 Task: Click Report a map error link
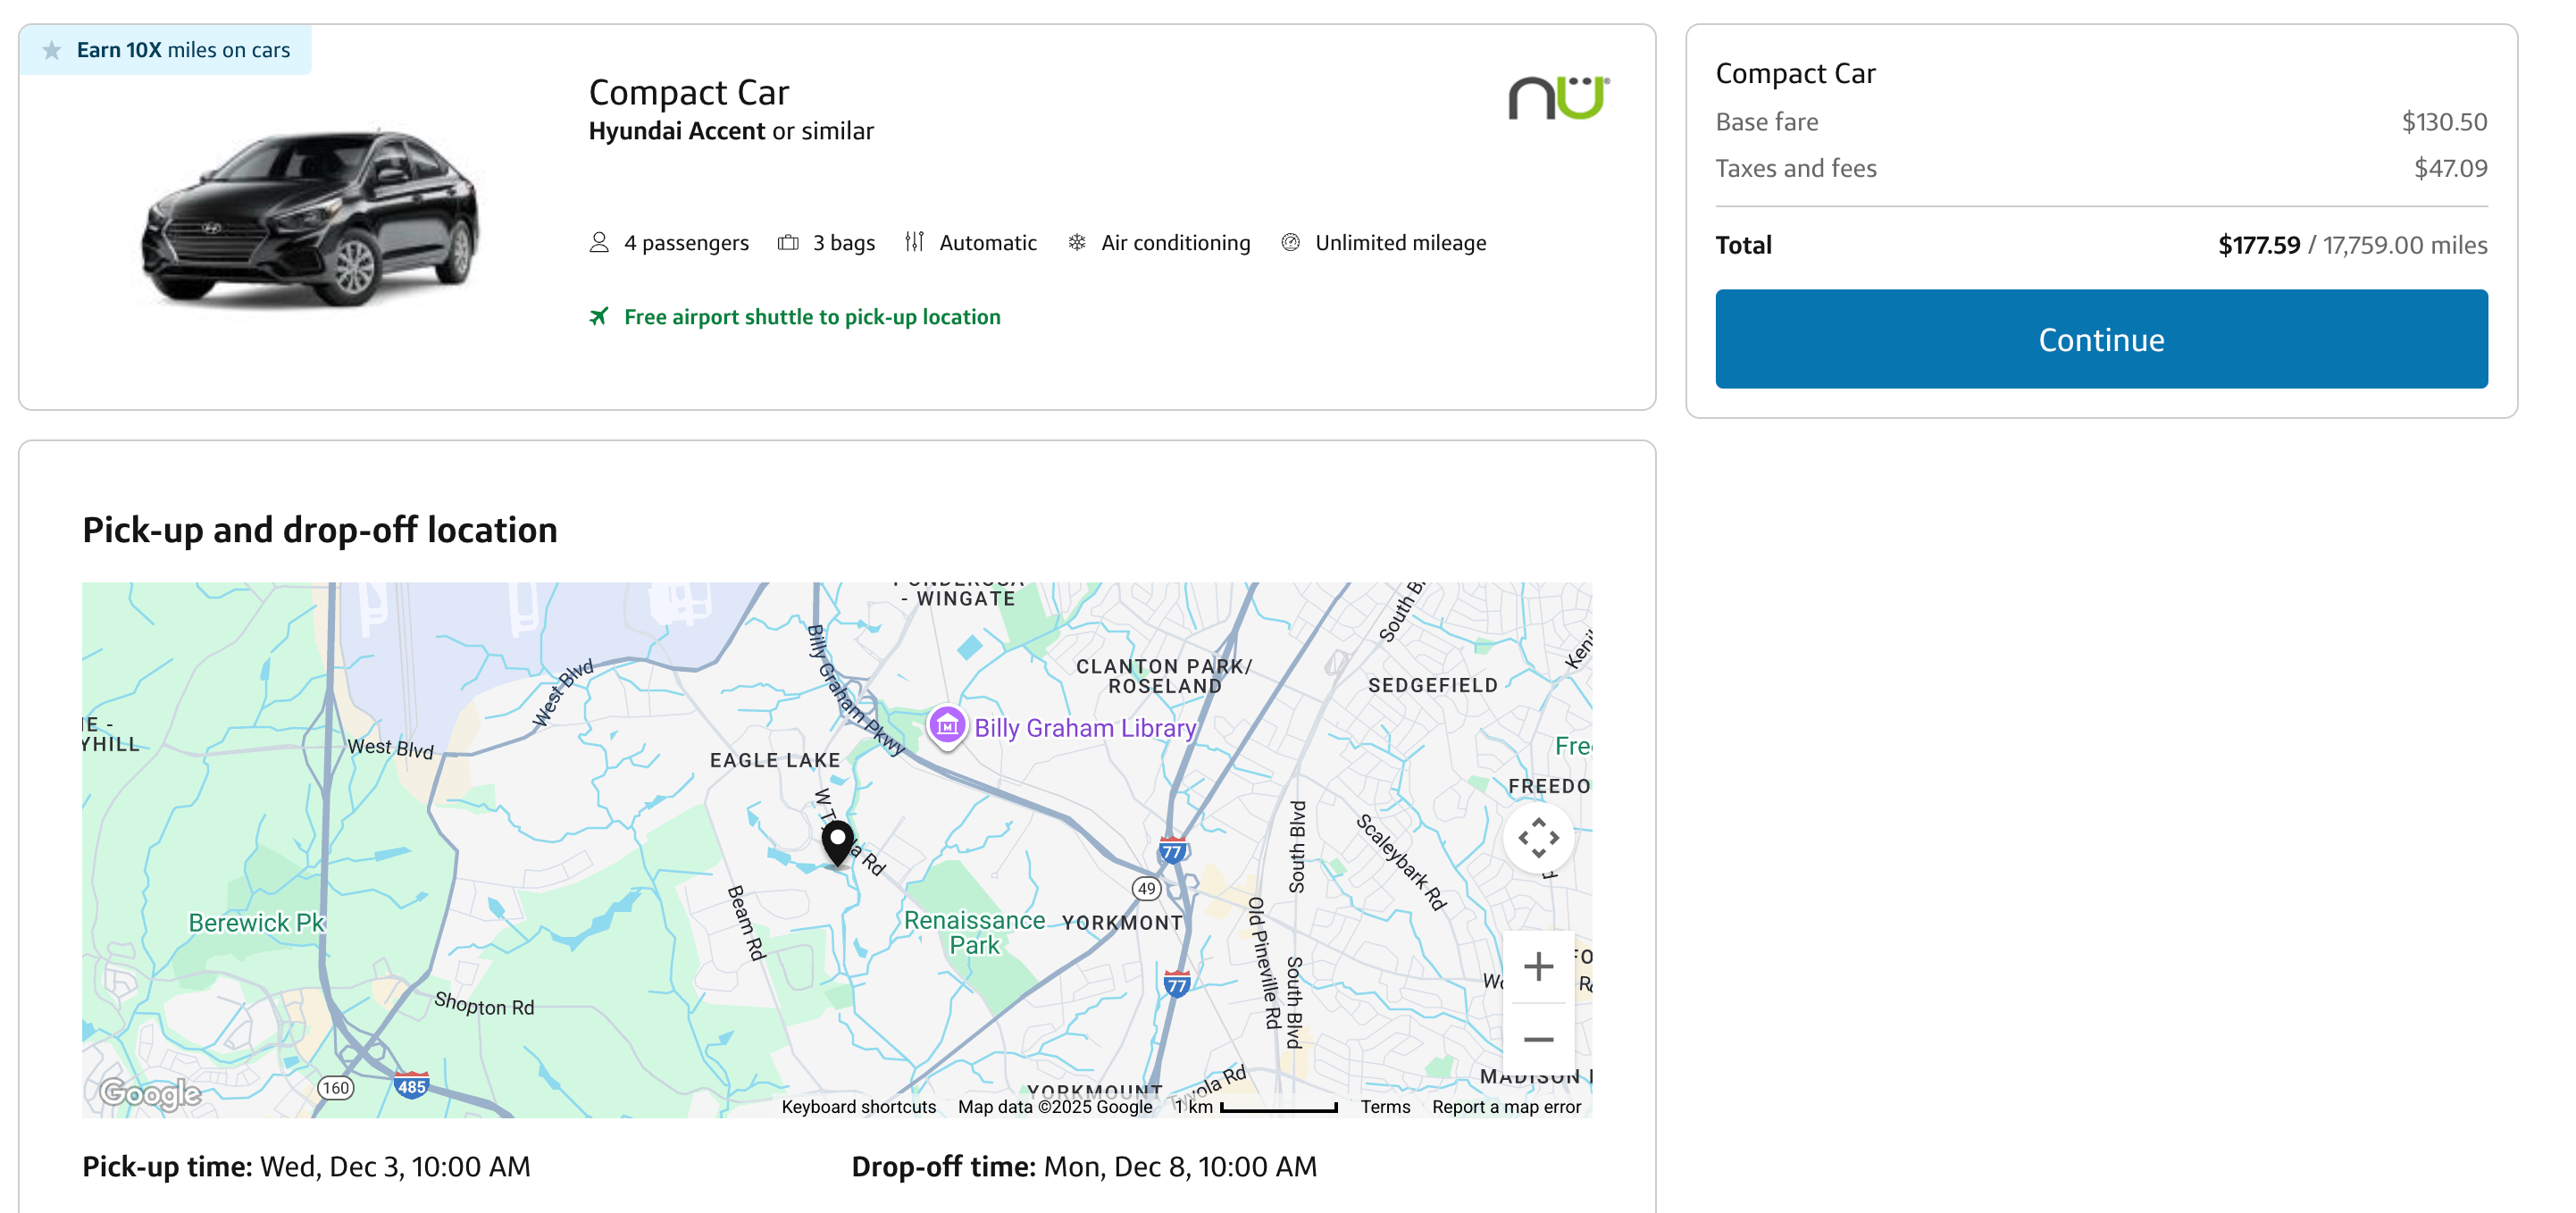1505,1106
